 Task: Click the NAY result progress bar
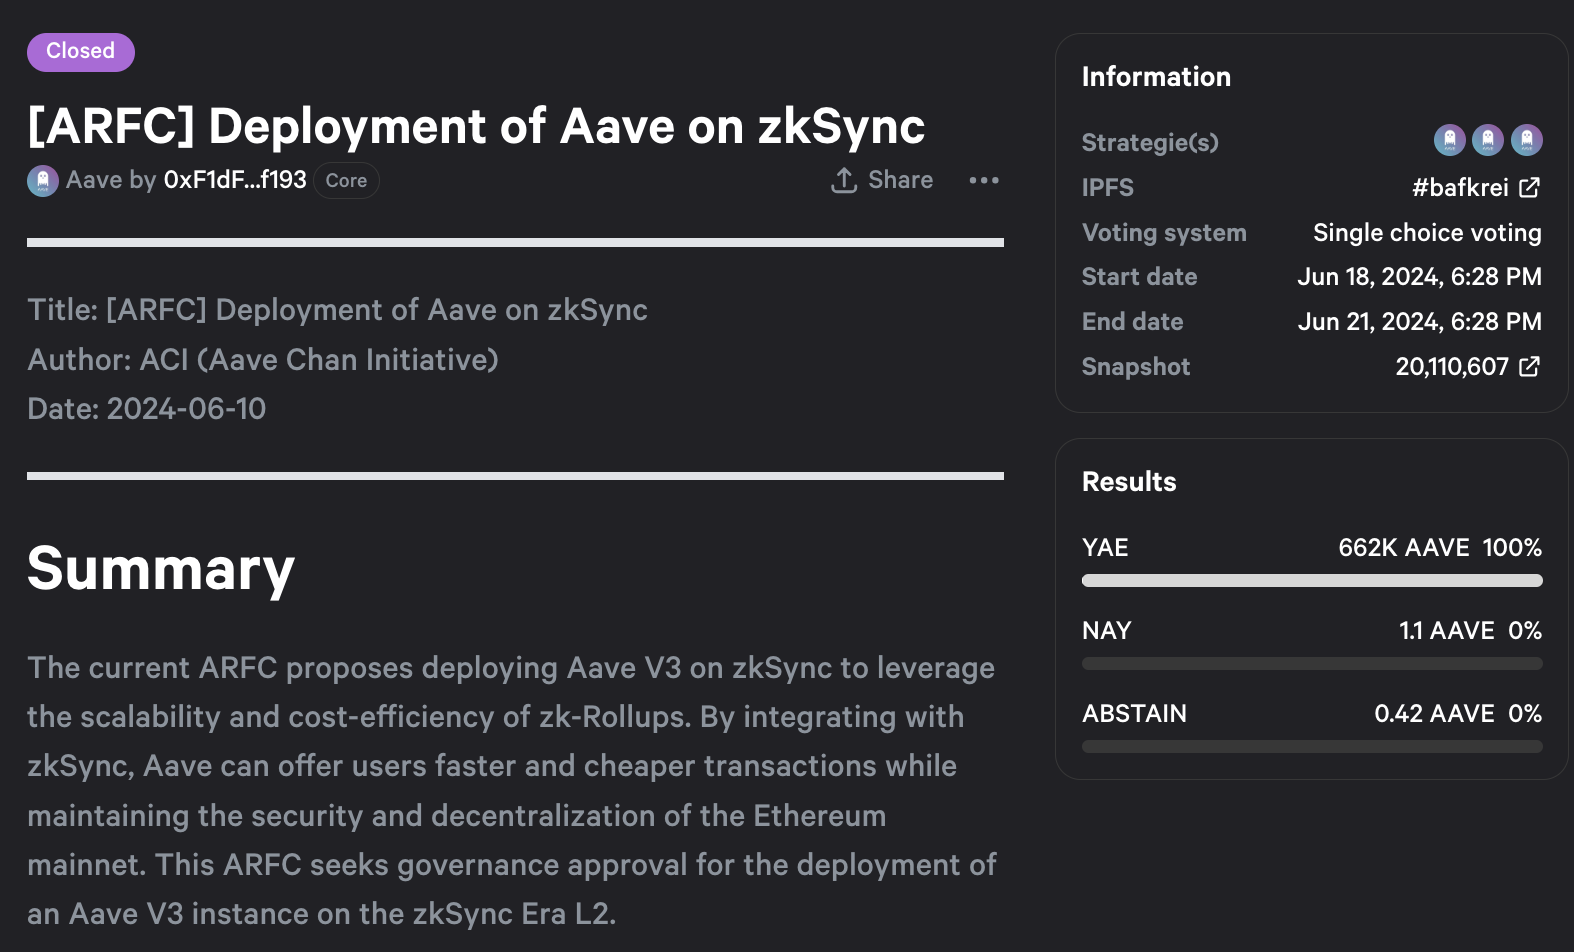click(x=1311, y=664)
